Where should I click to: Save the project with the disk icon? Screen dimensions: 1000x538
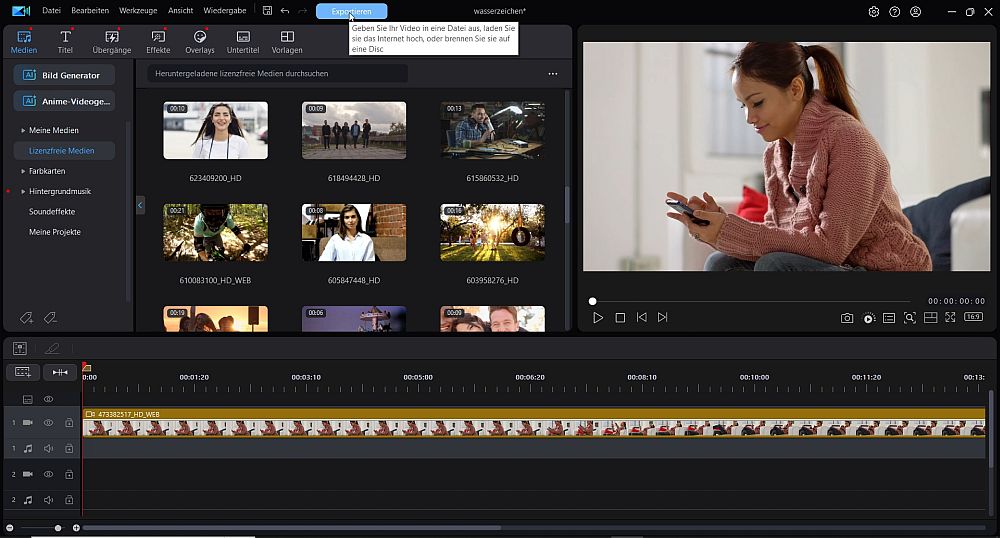click(x=267, y=11)
